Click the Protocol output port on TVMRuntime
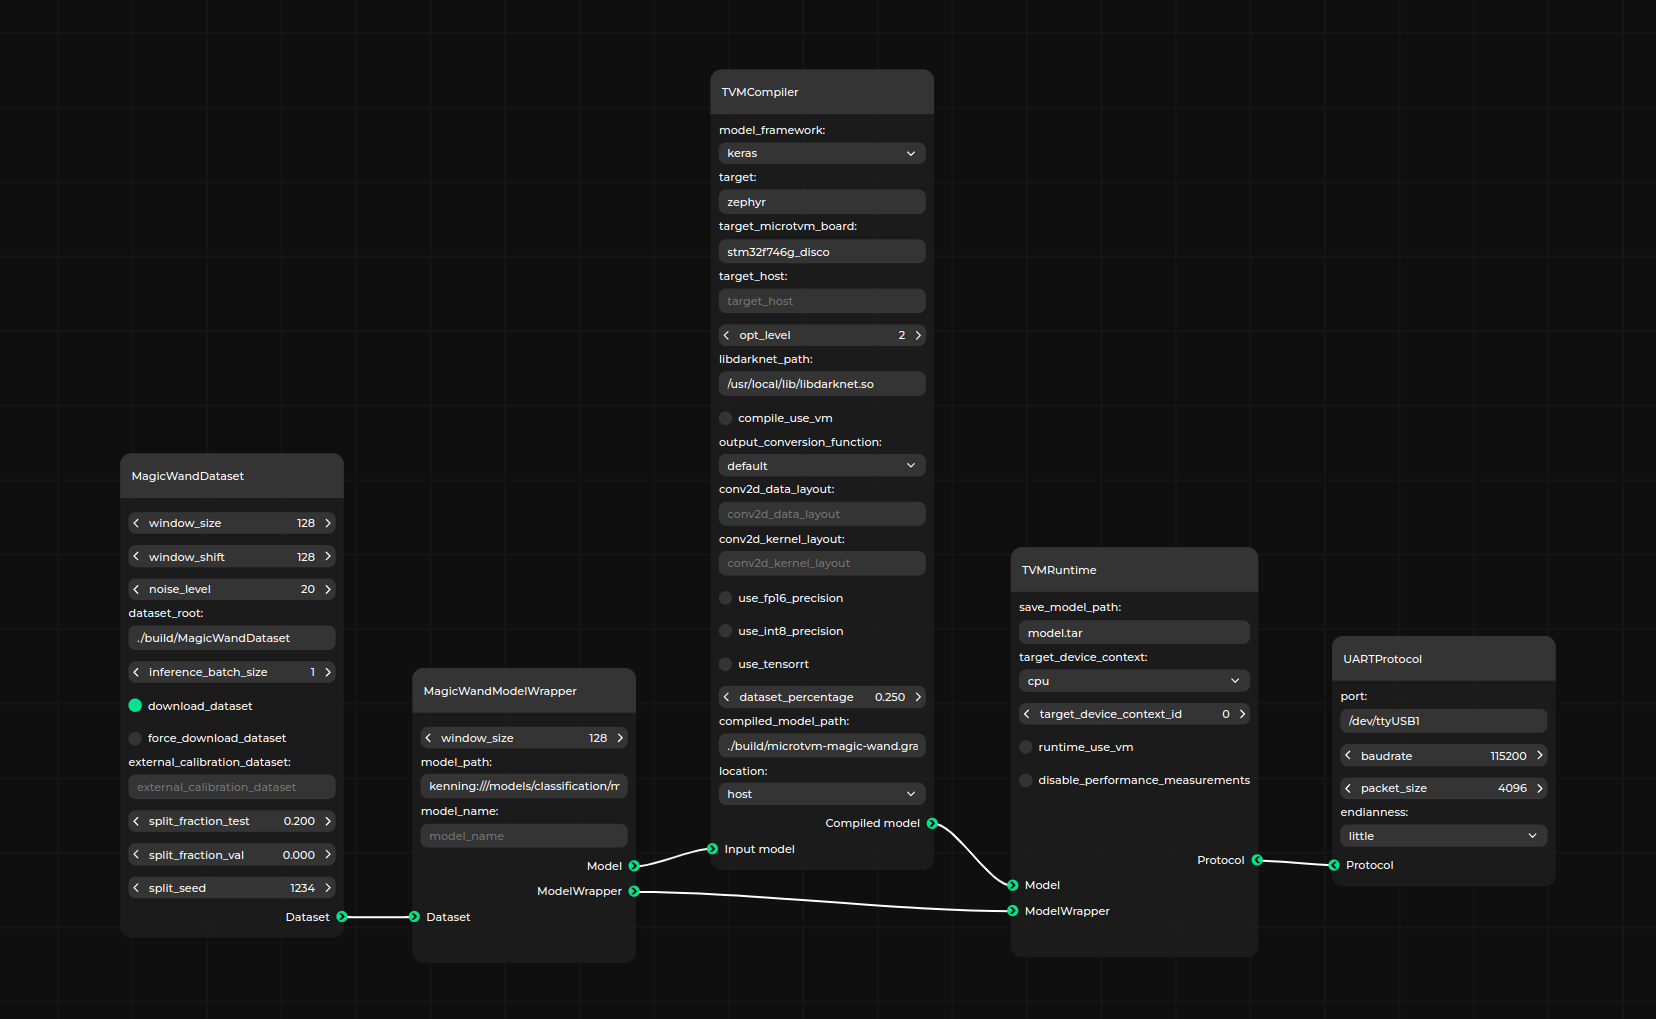This screenshot has width=1656, height=1019. pos(1257,859)
